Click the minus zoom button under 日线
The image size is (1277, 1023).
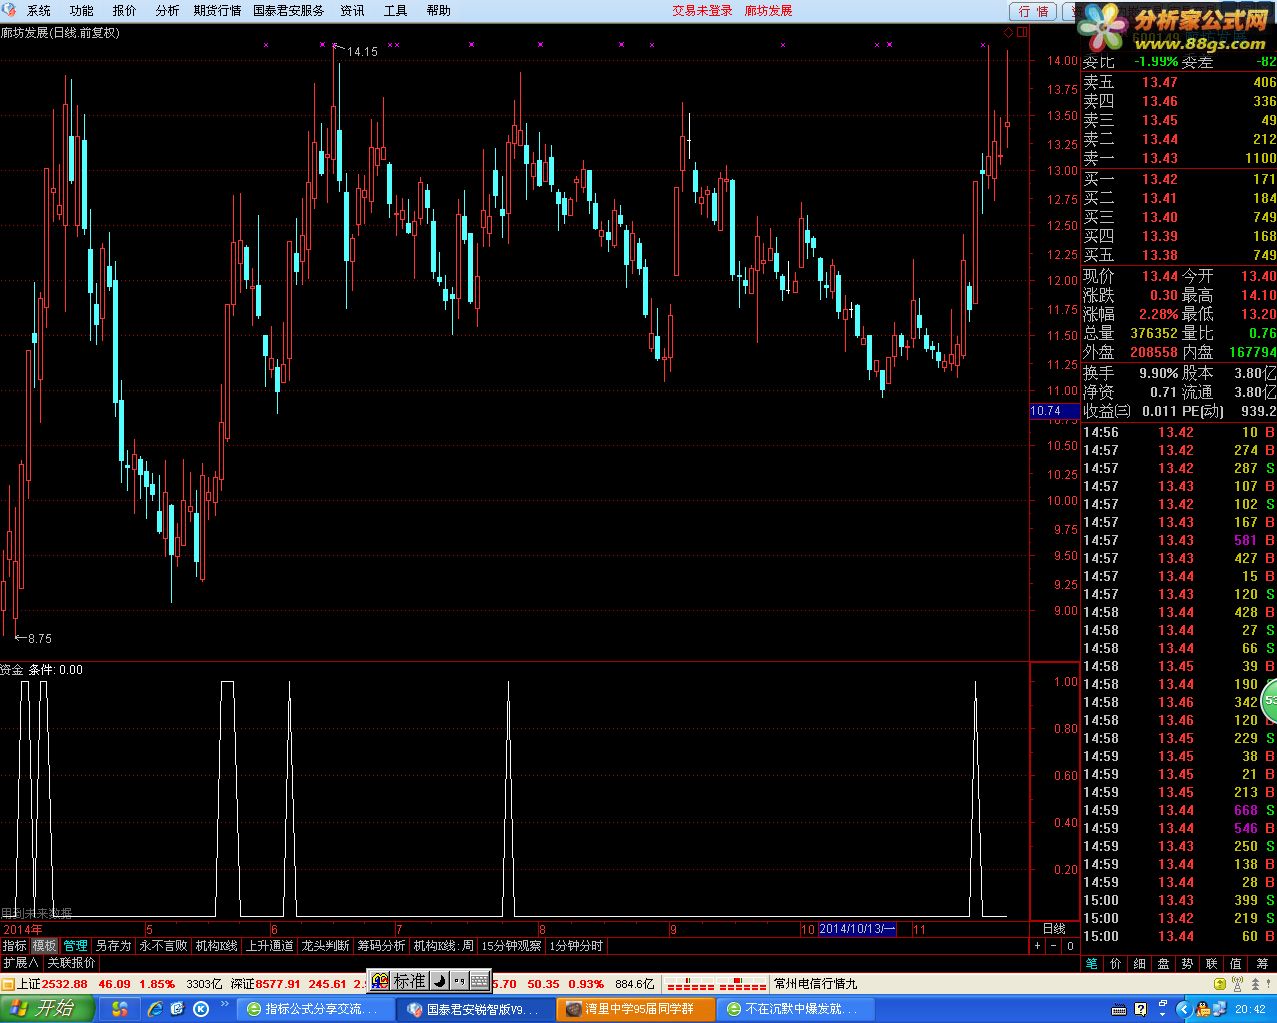(1053, 945)
